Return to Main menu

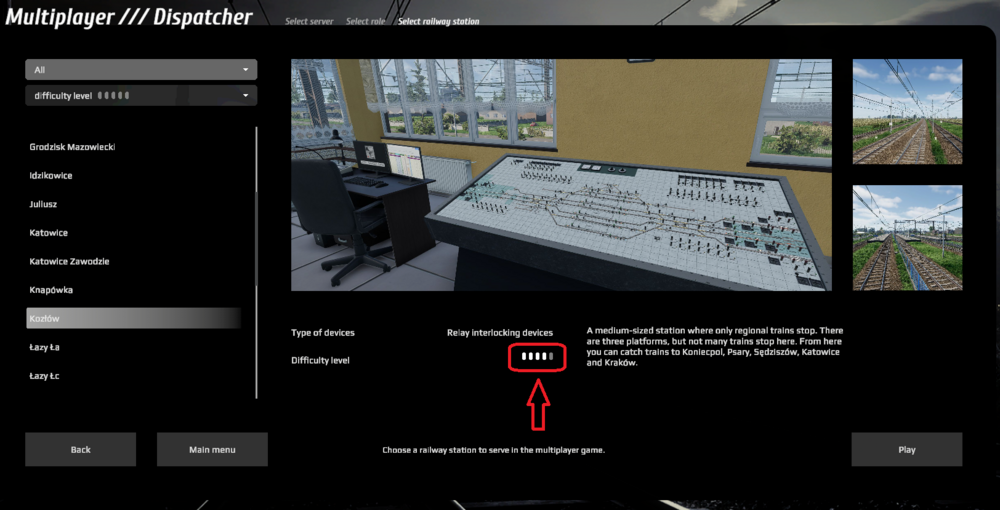(x=212, y=449)
